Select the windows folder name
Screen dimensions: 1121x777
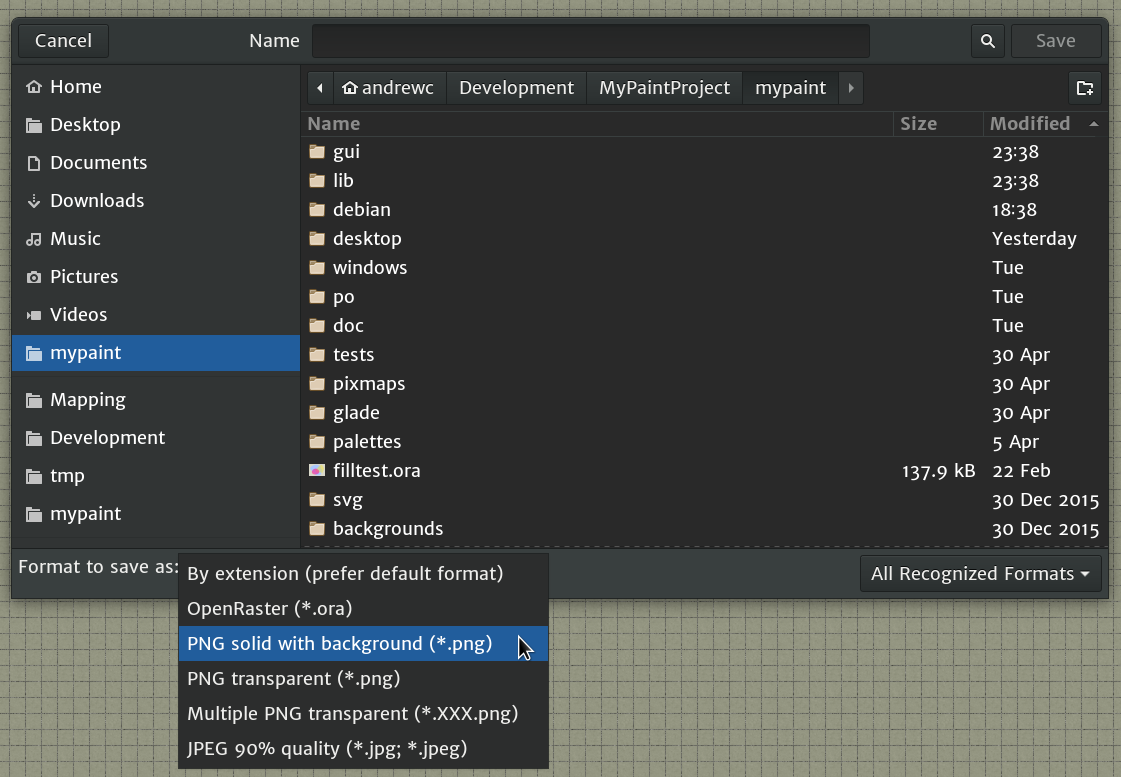[370, 267]
